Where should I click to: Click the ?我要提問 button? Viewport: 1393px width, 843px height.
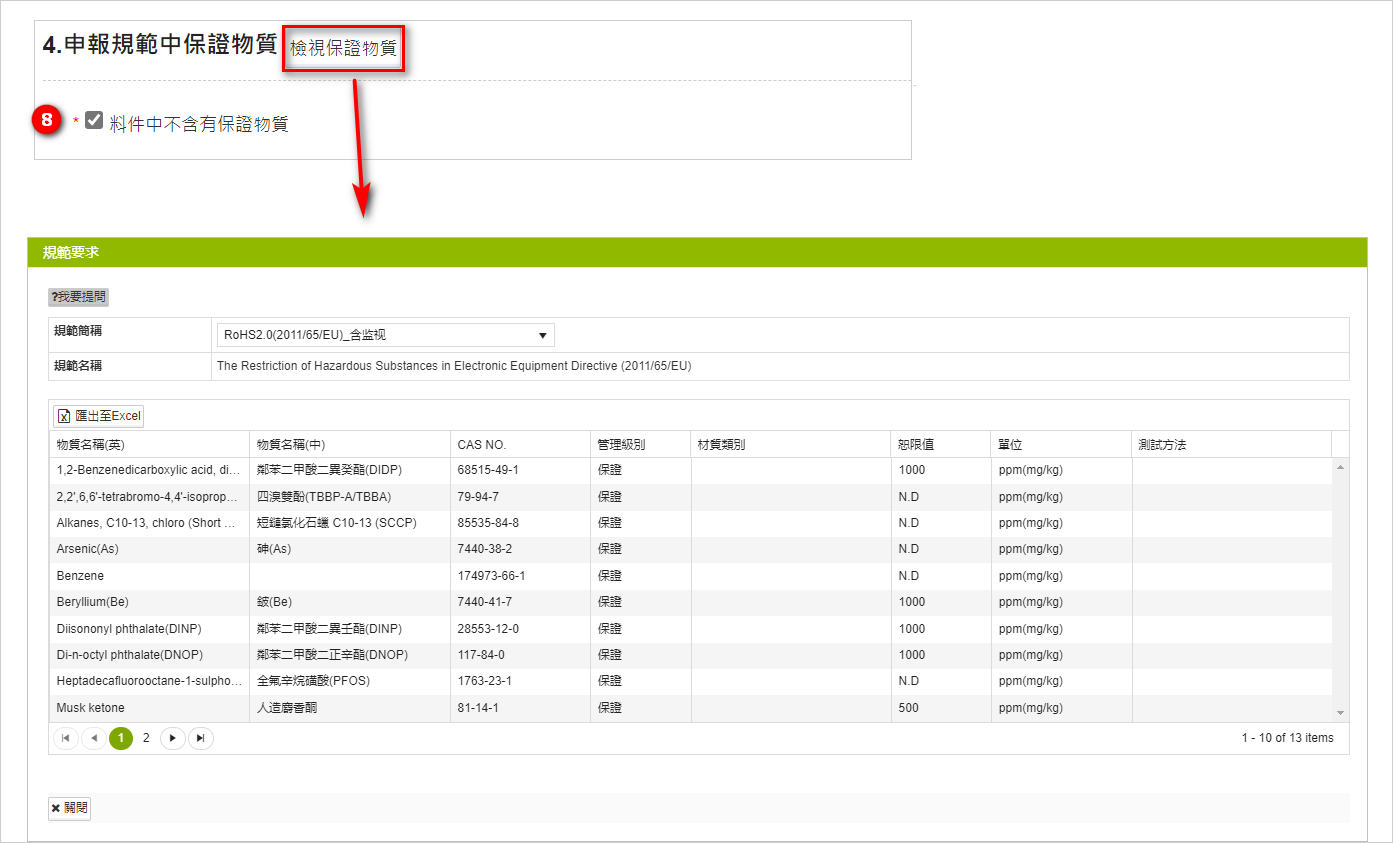point(78,297)
